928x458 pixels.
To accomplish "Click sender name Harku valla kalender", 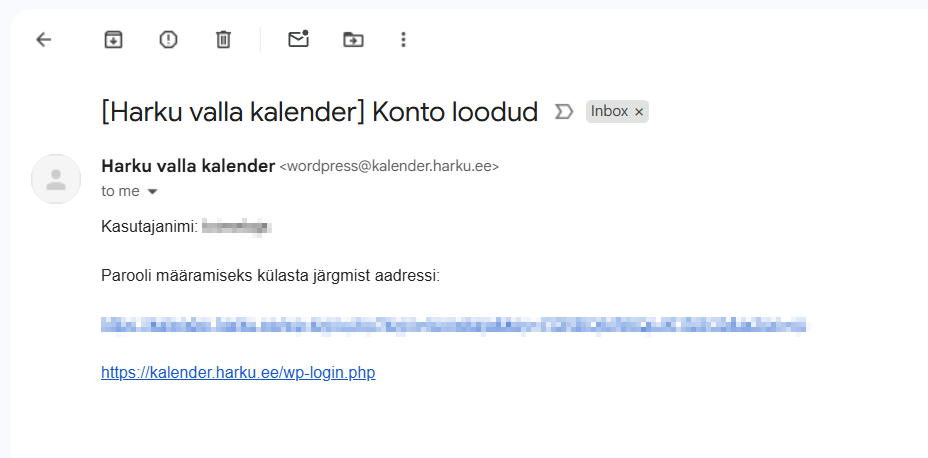I will [188, 166].
